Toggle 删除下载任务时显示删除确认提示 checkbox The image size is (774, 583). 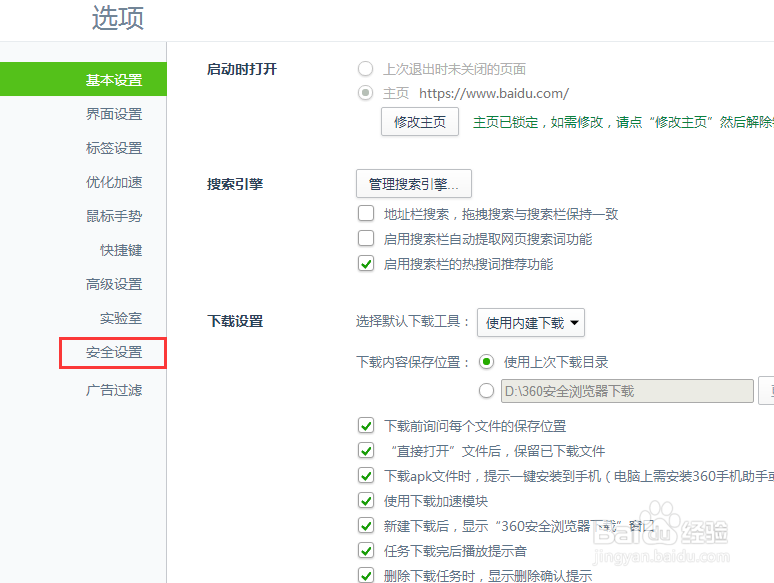[x=366, y=575]
